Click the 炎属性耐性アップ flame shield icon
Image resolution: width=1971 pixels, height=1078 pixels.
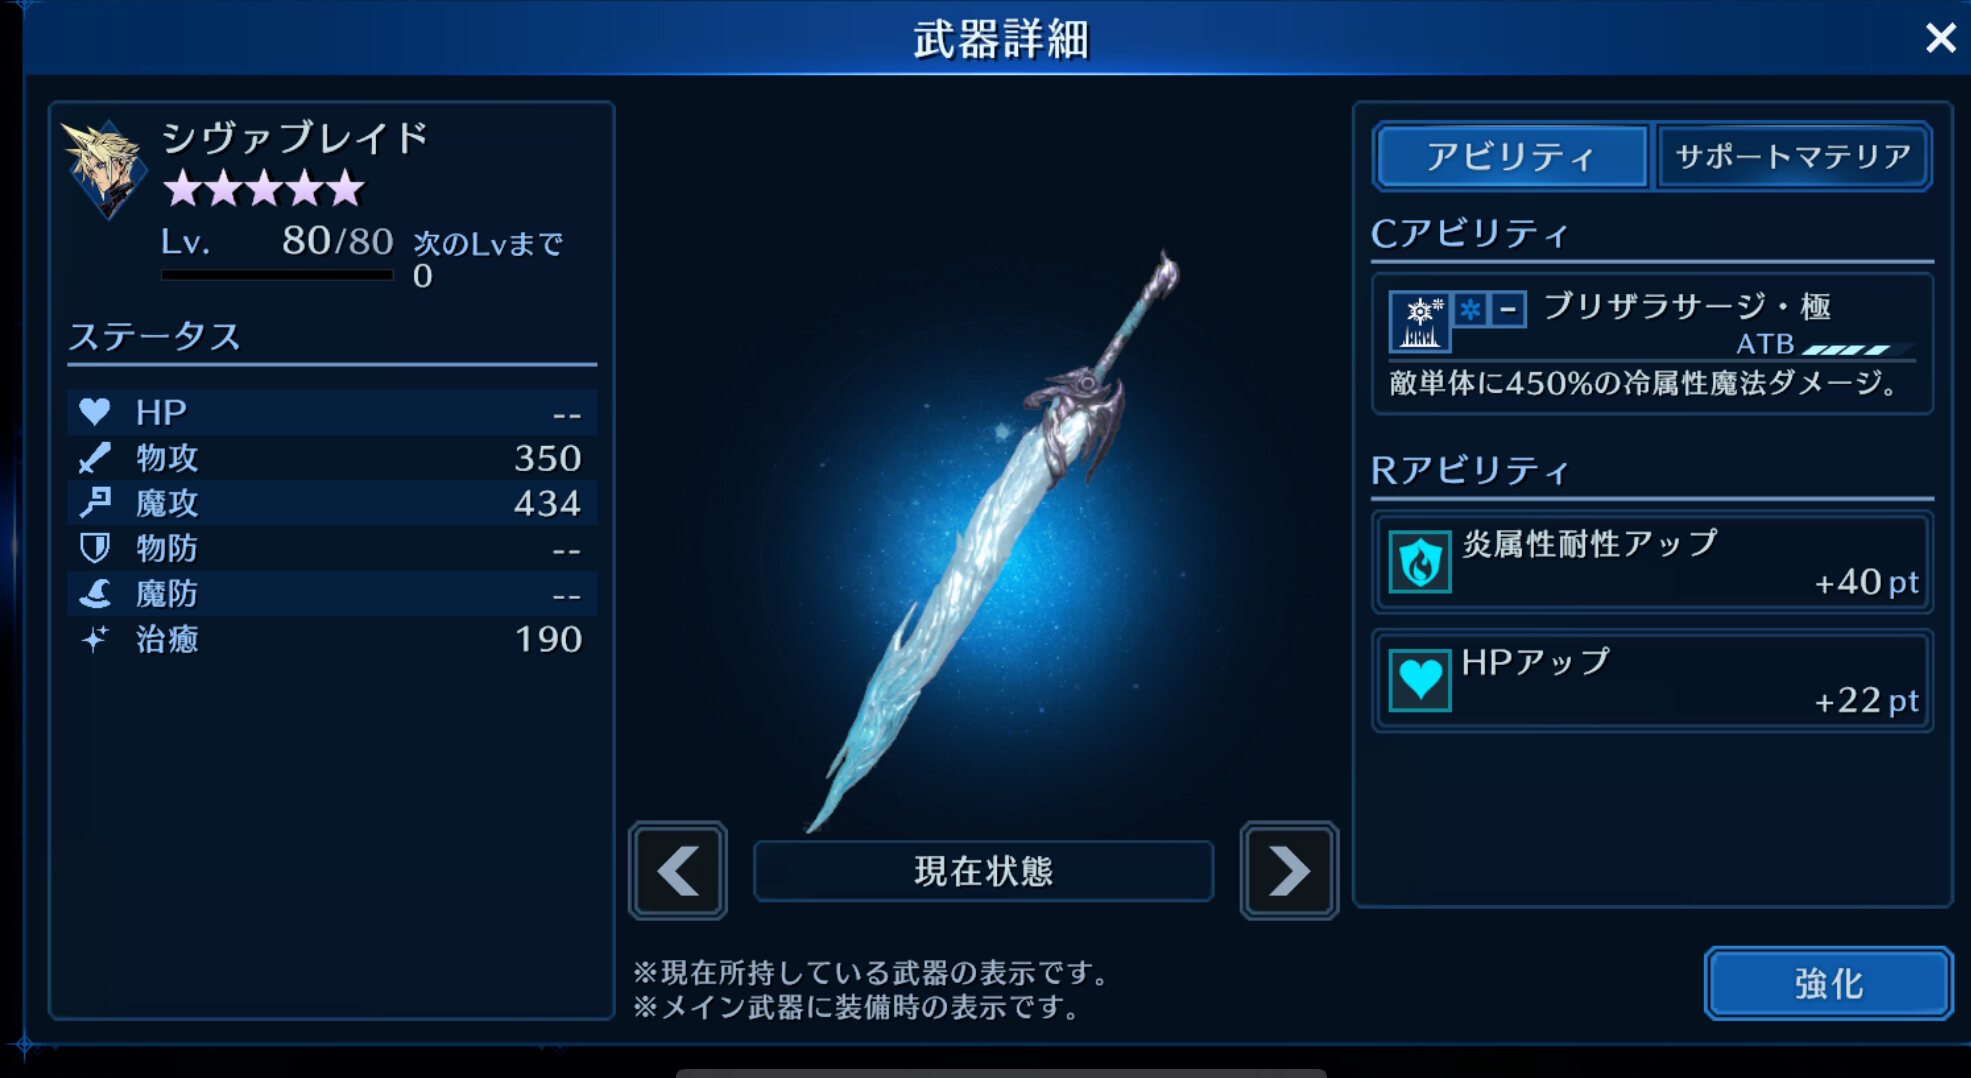pyautogui.click(x=1420, y=562)
